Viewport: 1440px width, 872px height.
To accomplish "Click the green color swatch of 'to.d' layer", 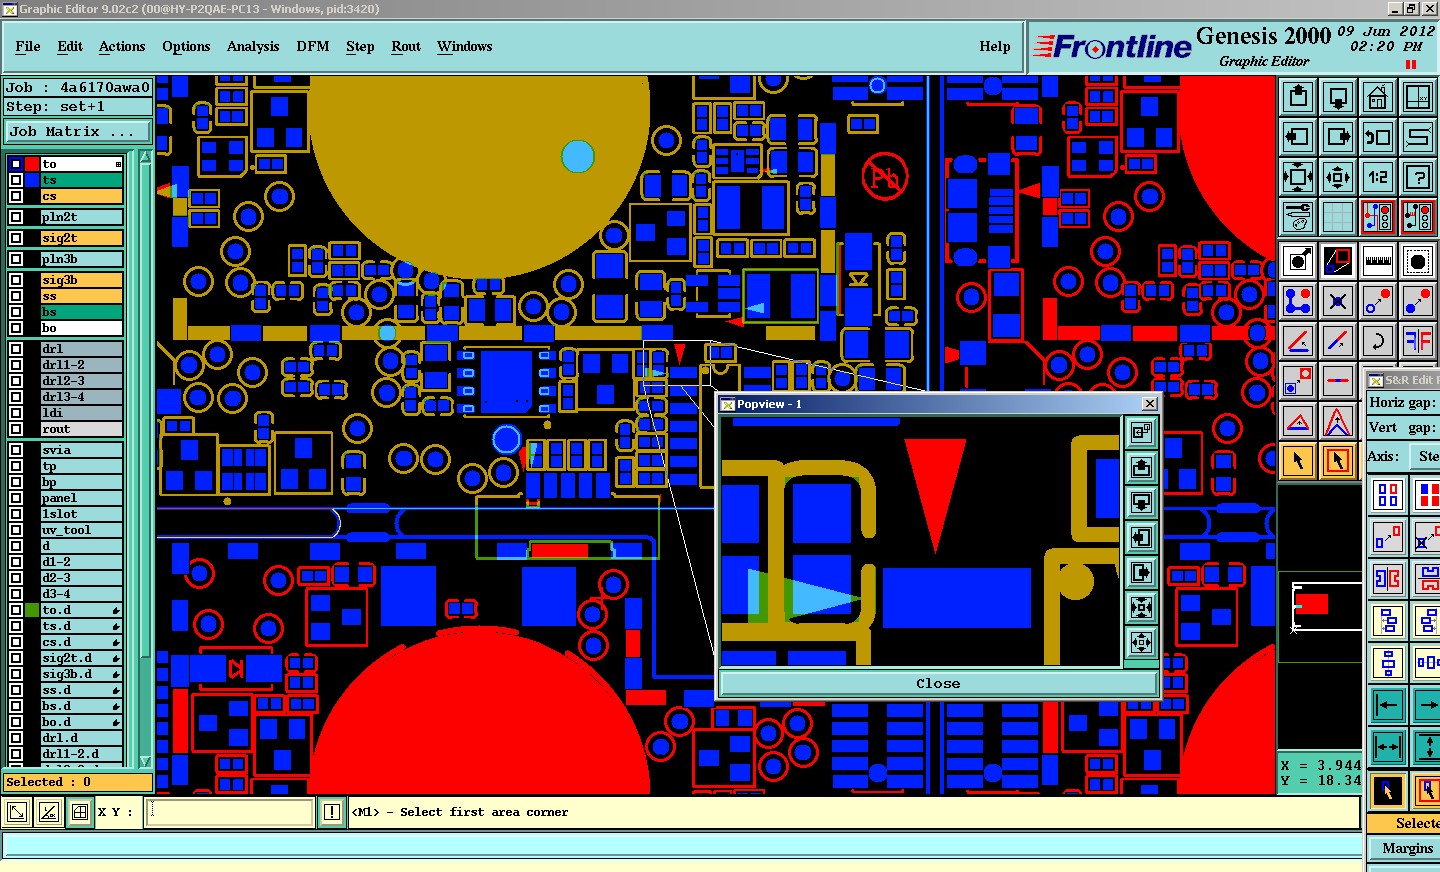I will point(32,610).
